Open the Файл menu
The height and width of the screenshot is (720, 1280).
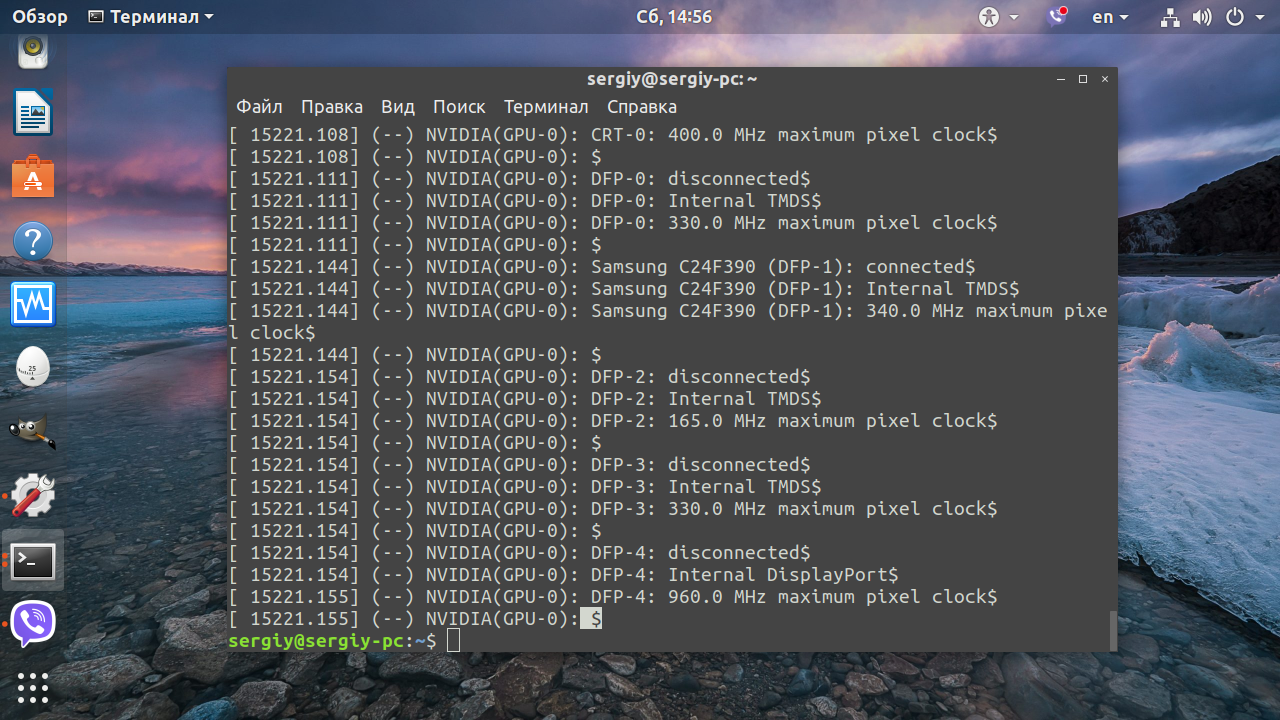tap(259, 106)
